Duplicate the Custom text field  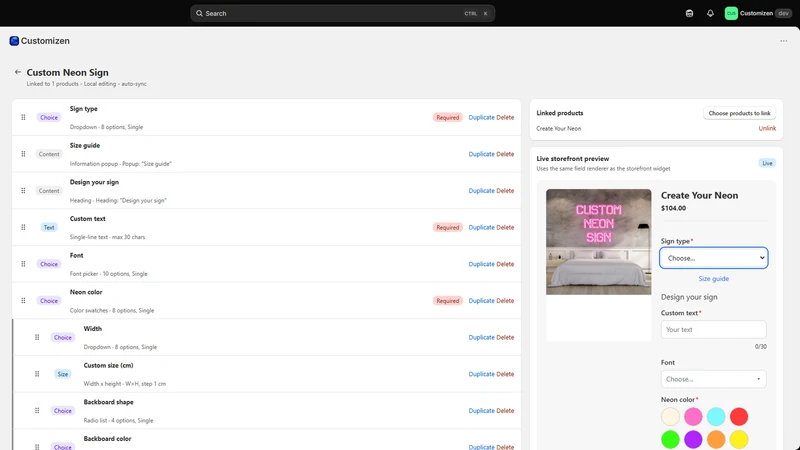click(x=481, y=228)
